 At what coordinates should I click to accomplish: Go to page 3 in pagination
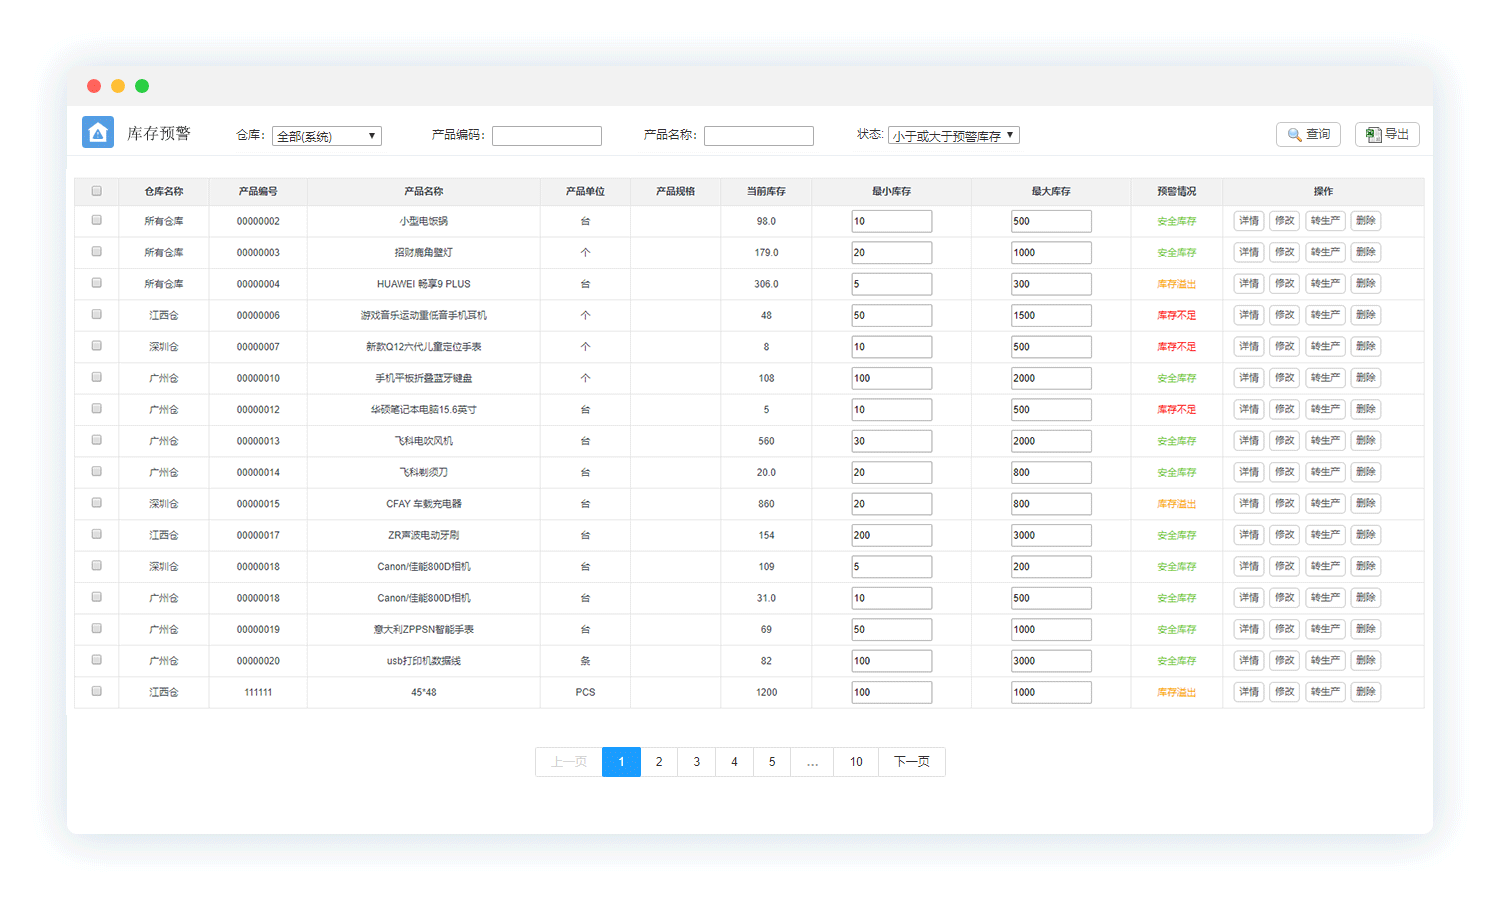click(696, 762)
